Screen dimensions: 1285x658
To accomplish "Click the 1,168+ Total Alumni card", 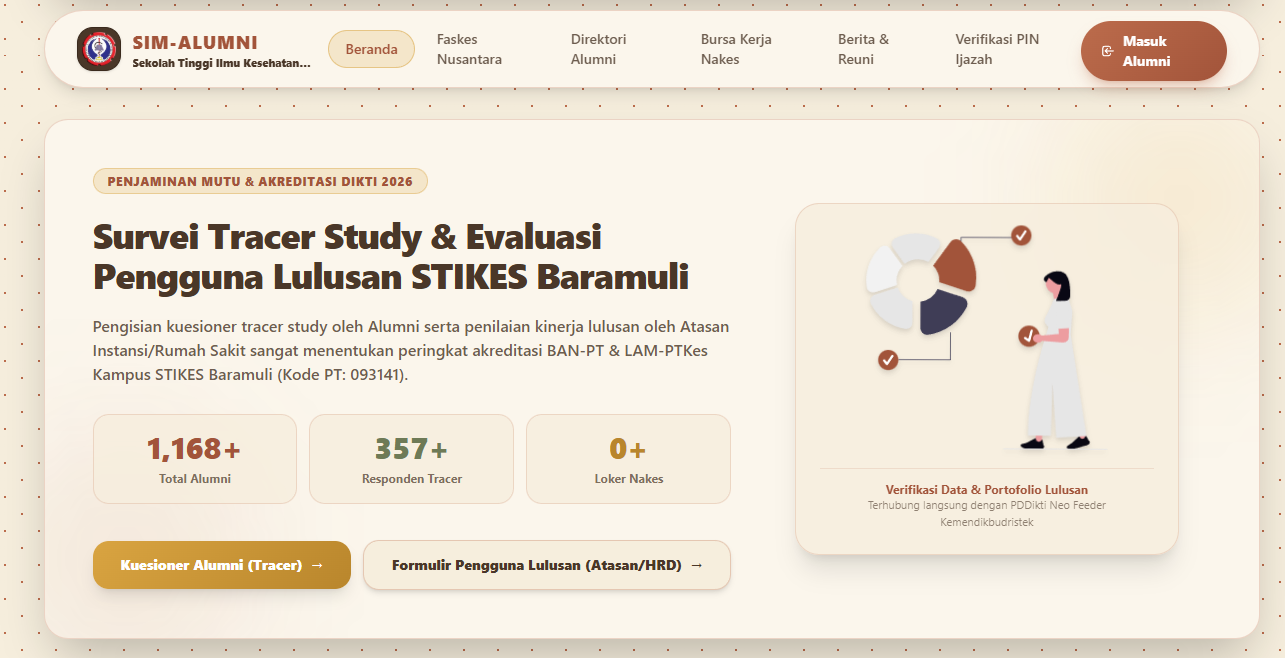I will click(x=195, y=459).
